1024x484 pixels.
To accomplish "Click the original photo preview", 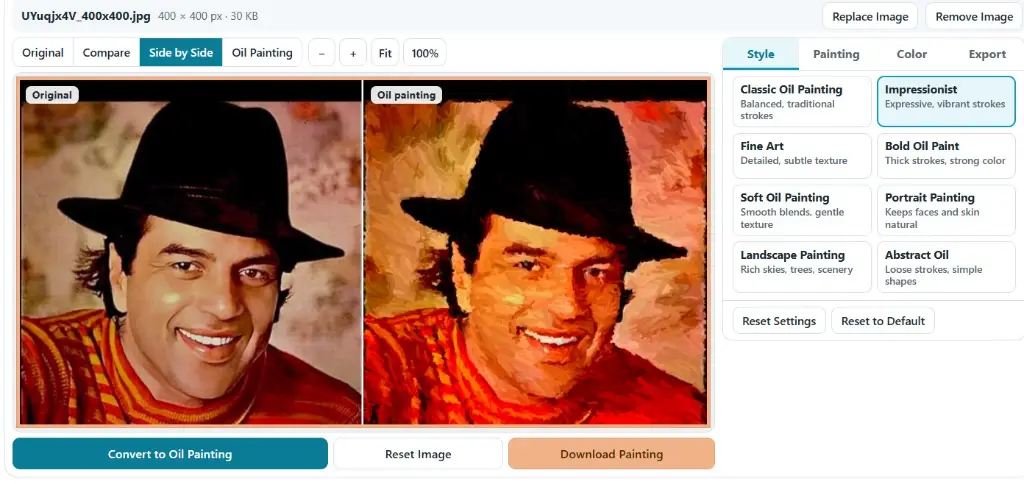I will [x=191, y=252].
